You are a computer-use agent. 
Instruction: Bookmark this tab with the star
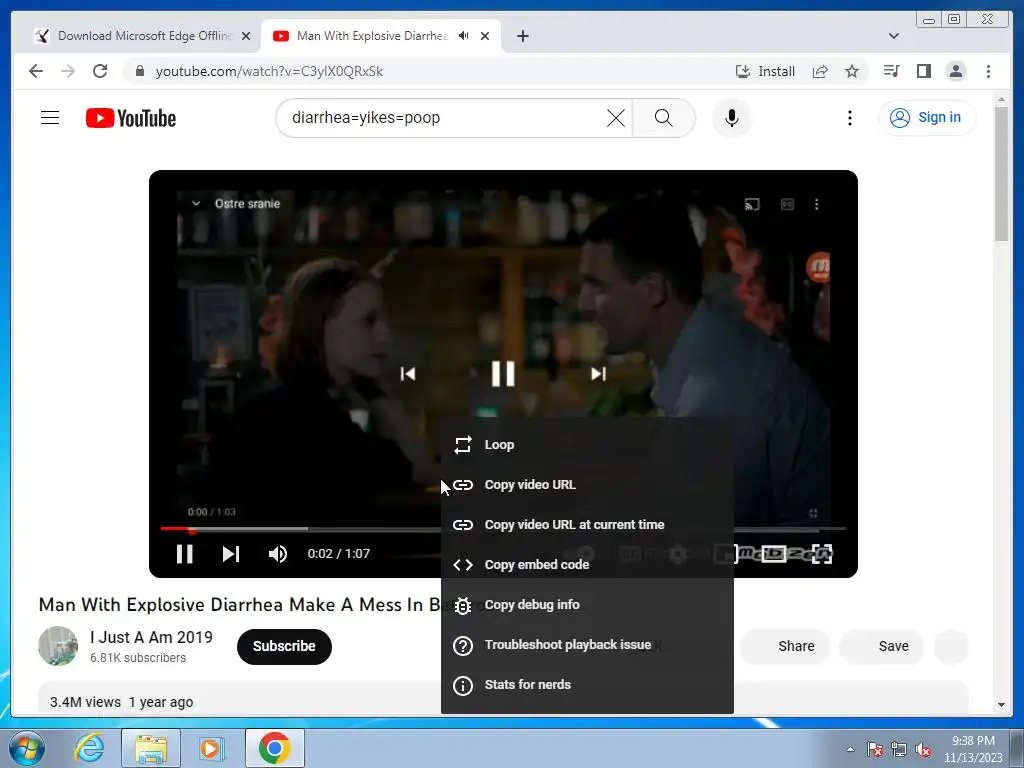point(852,71)
